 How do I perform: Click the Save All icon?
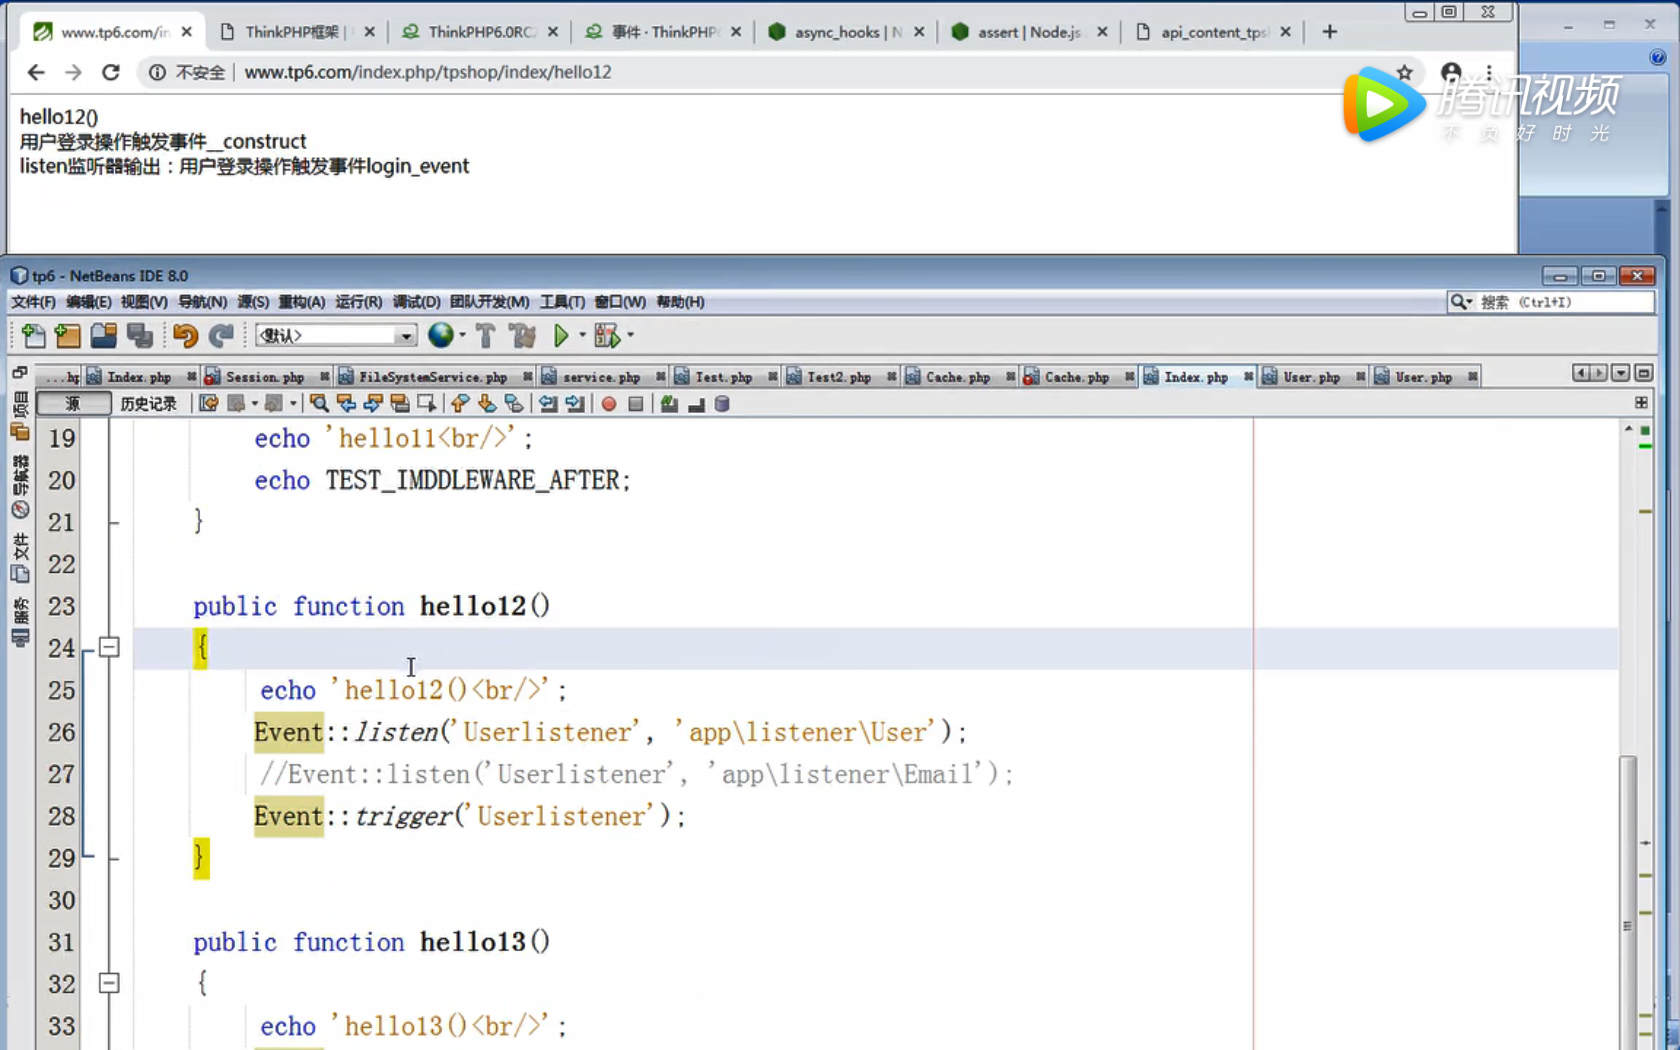pos(140,336)
